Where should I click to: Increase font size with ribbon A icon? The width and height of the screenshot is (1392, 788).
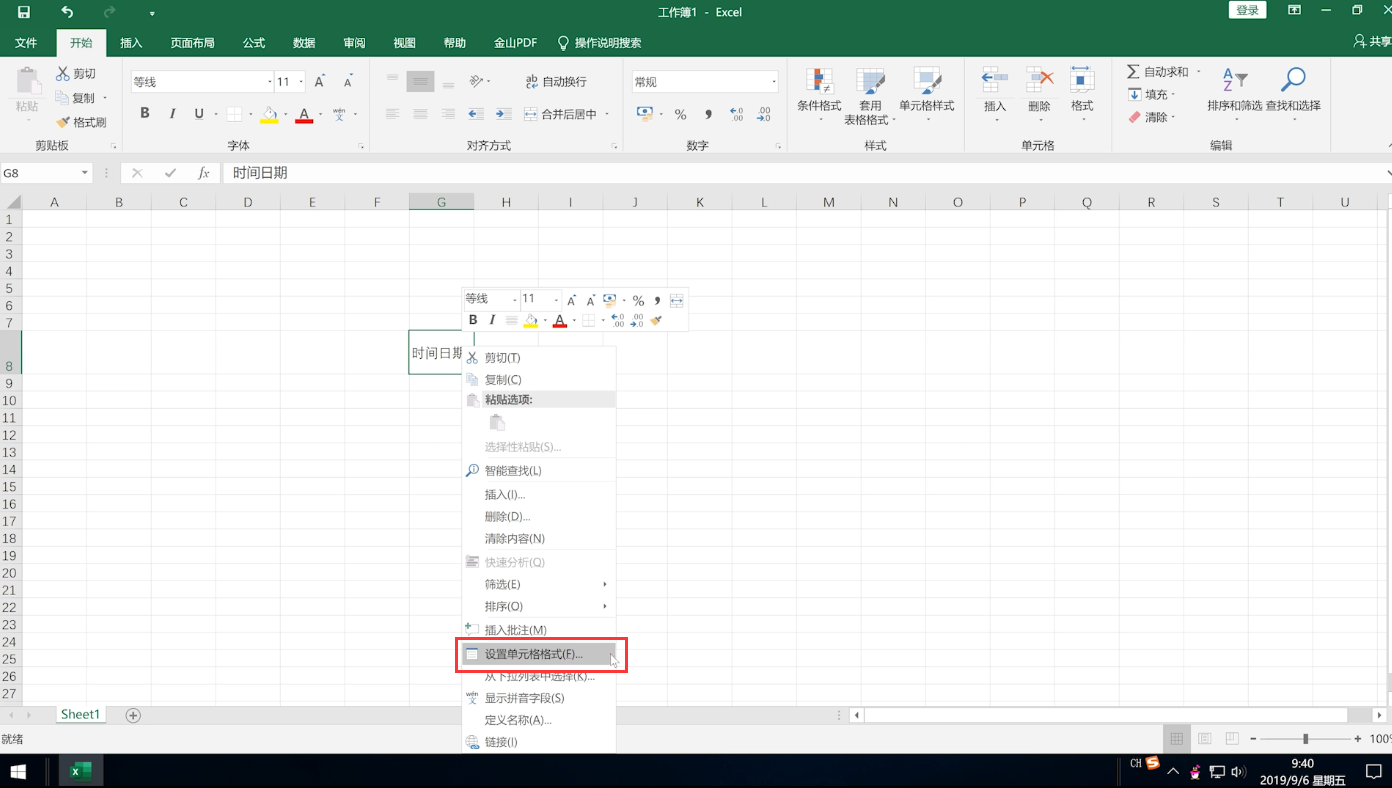[x=320, y=82]
